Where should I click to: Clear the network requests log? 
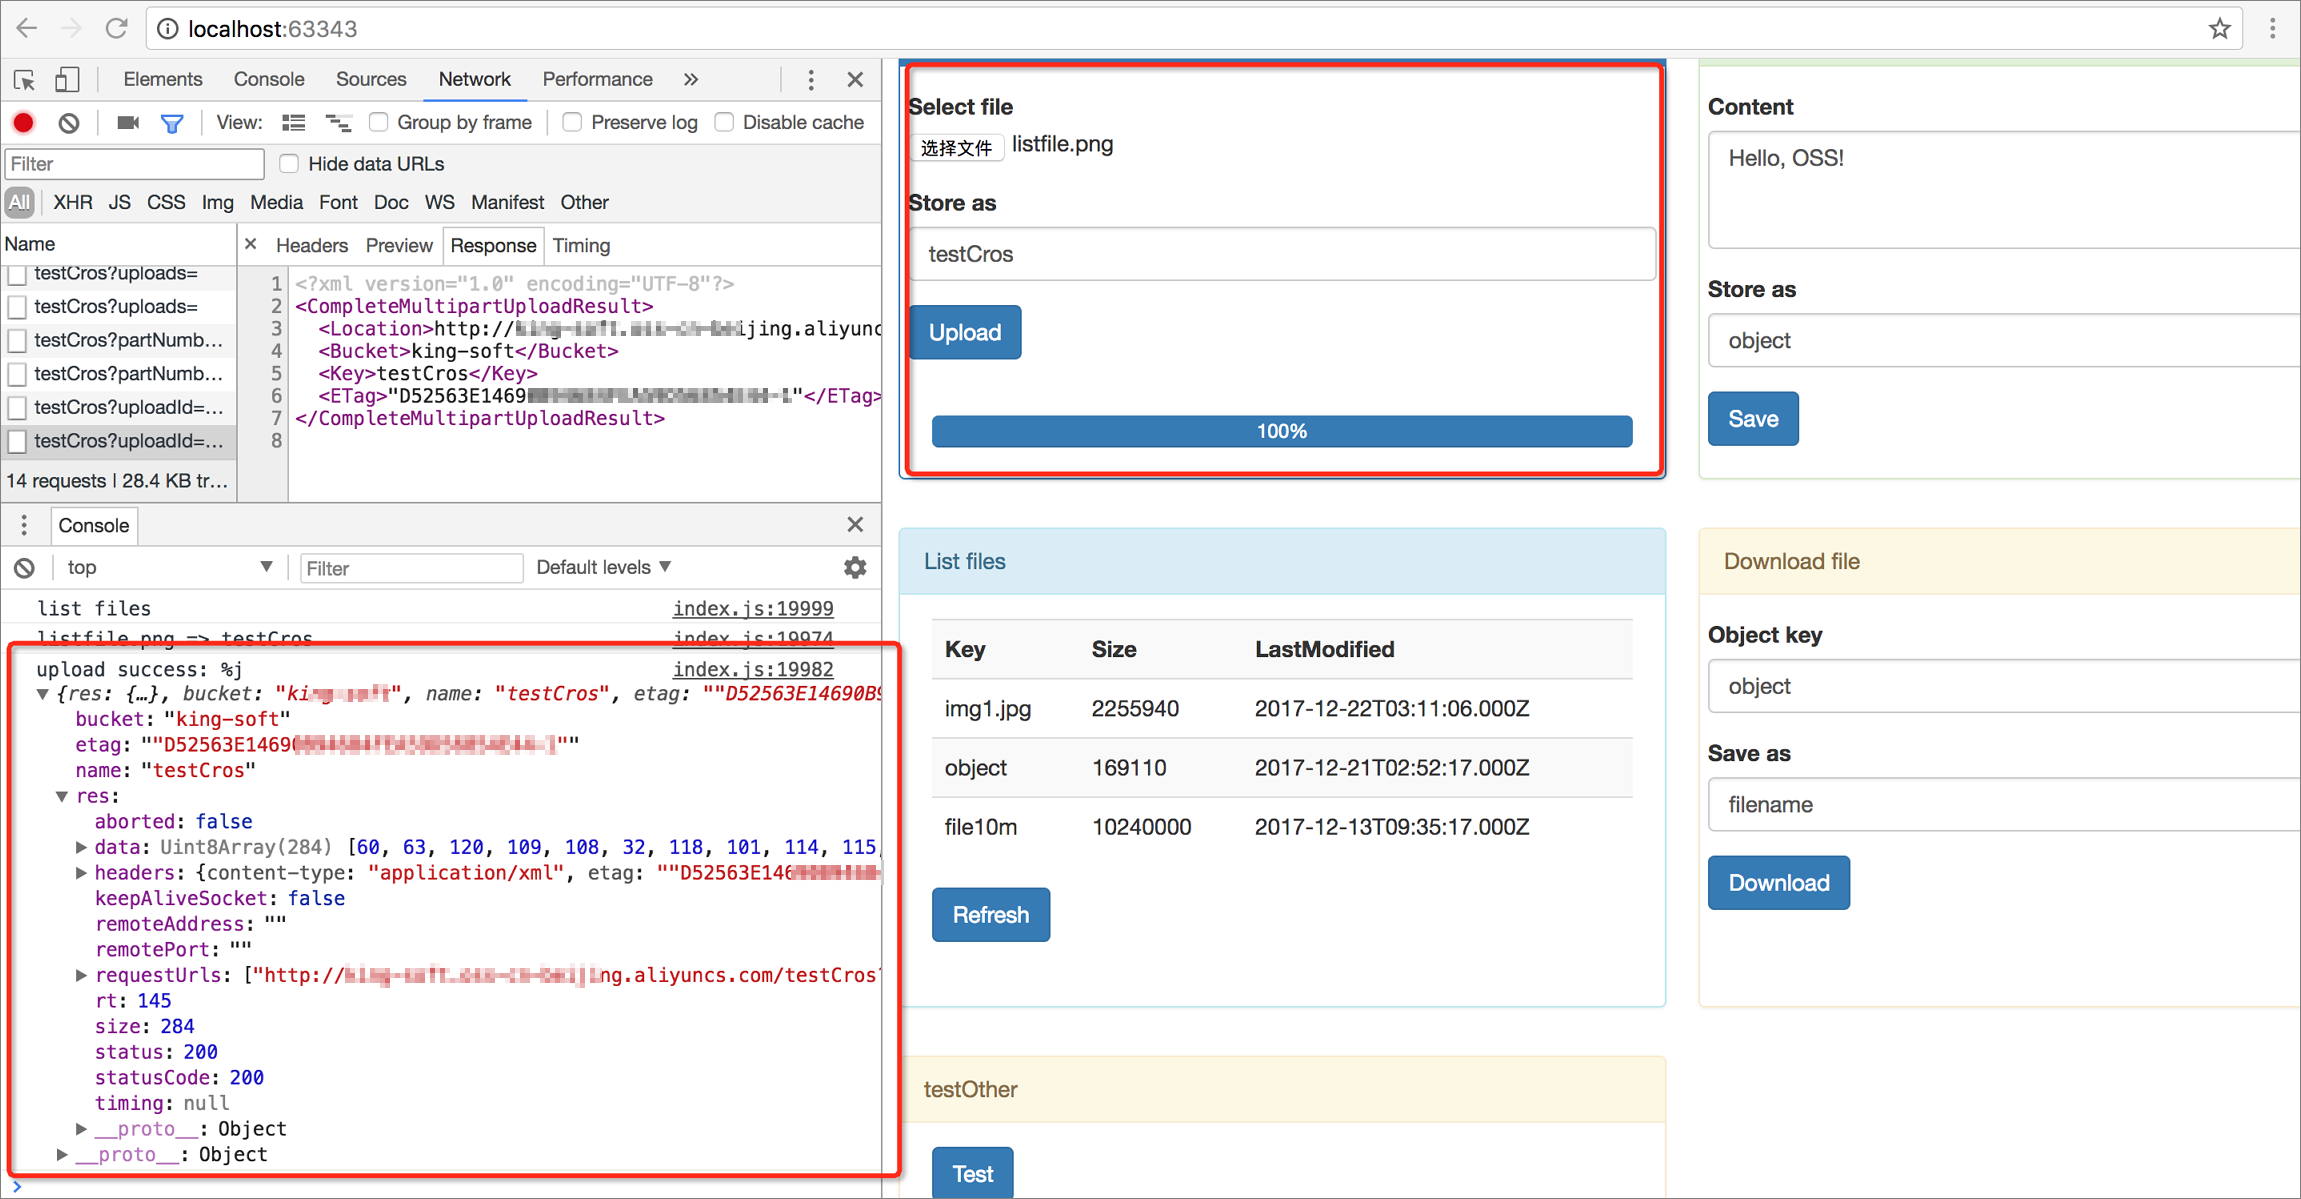68,122
